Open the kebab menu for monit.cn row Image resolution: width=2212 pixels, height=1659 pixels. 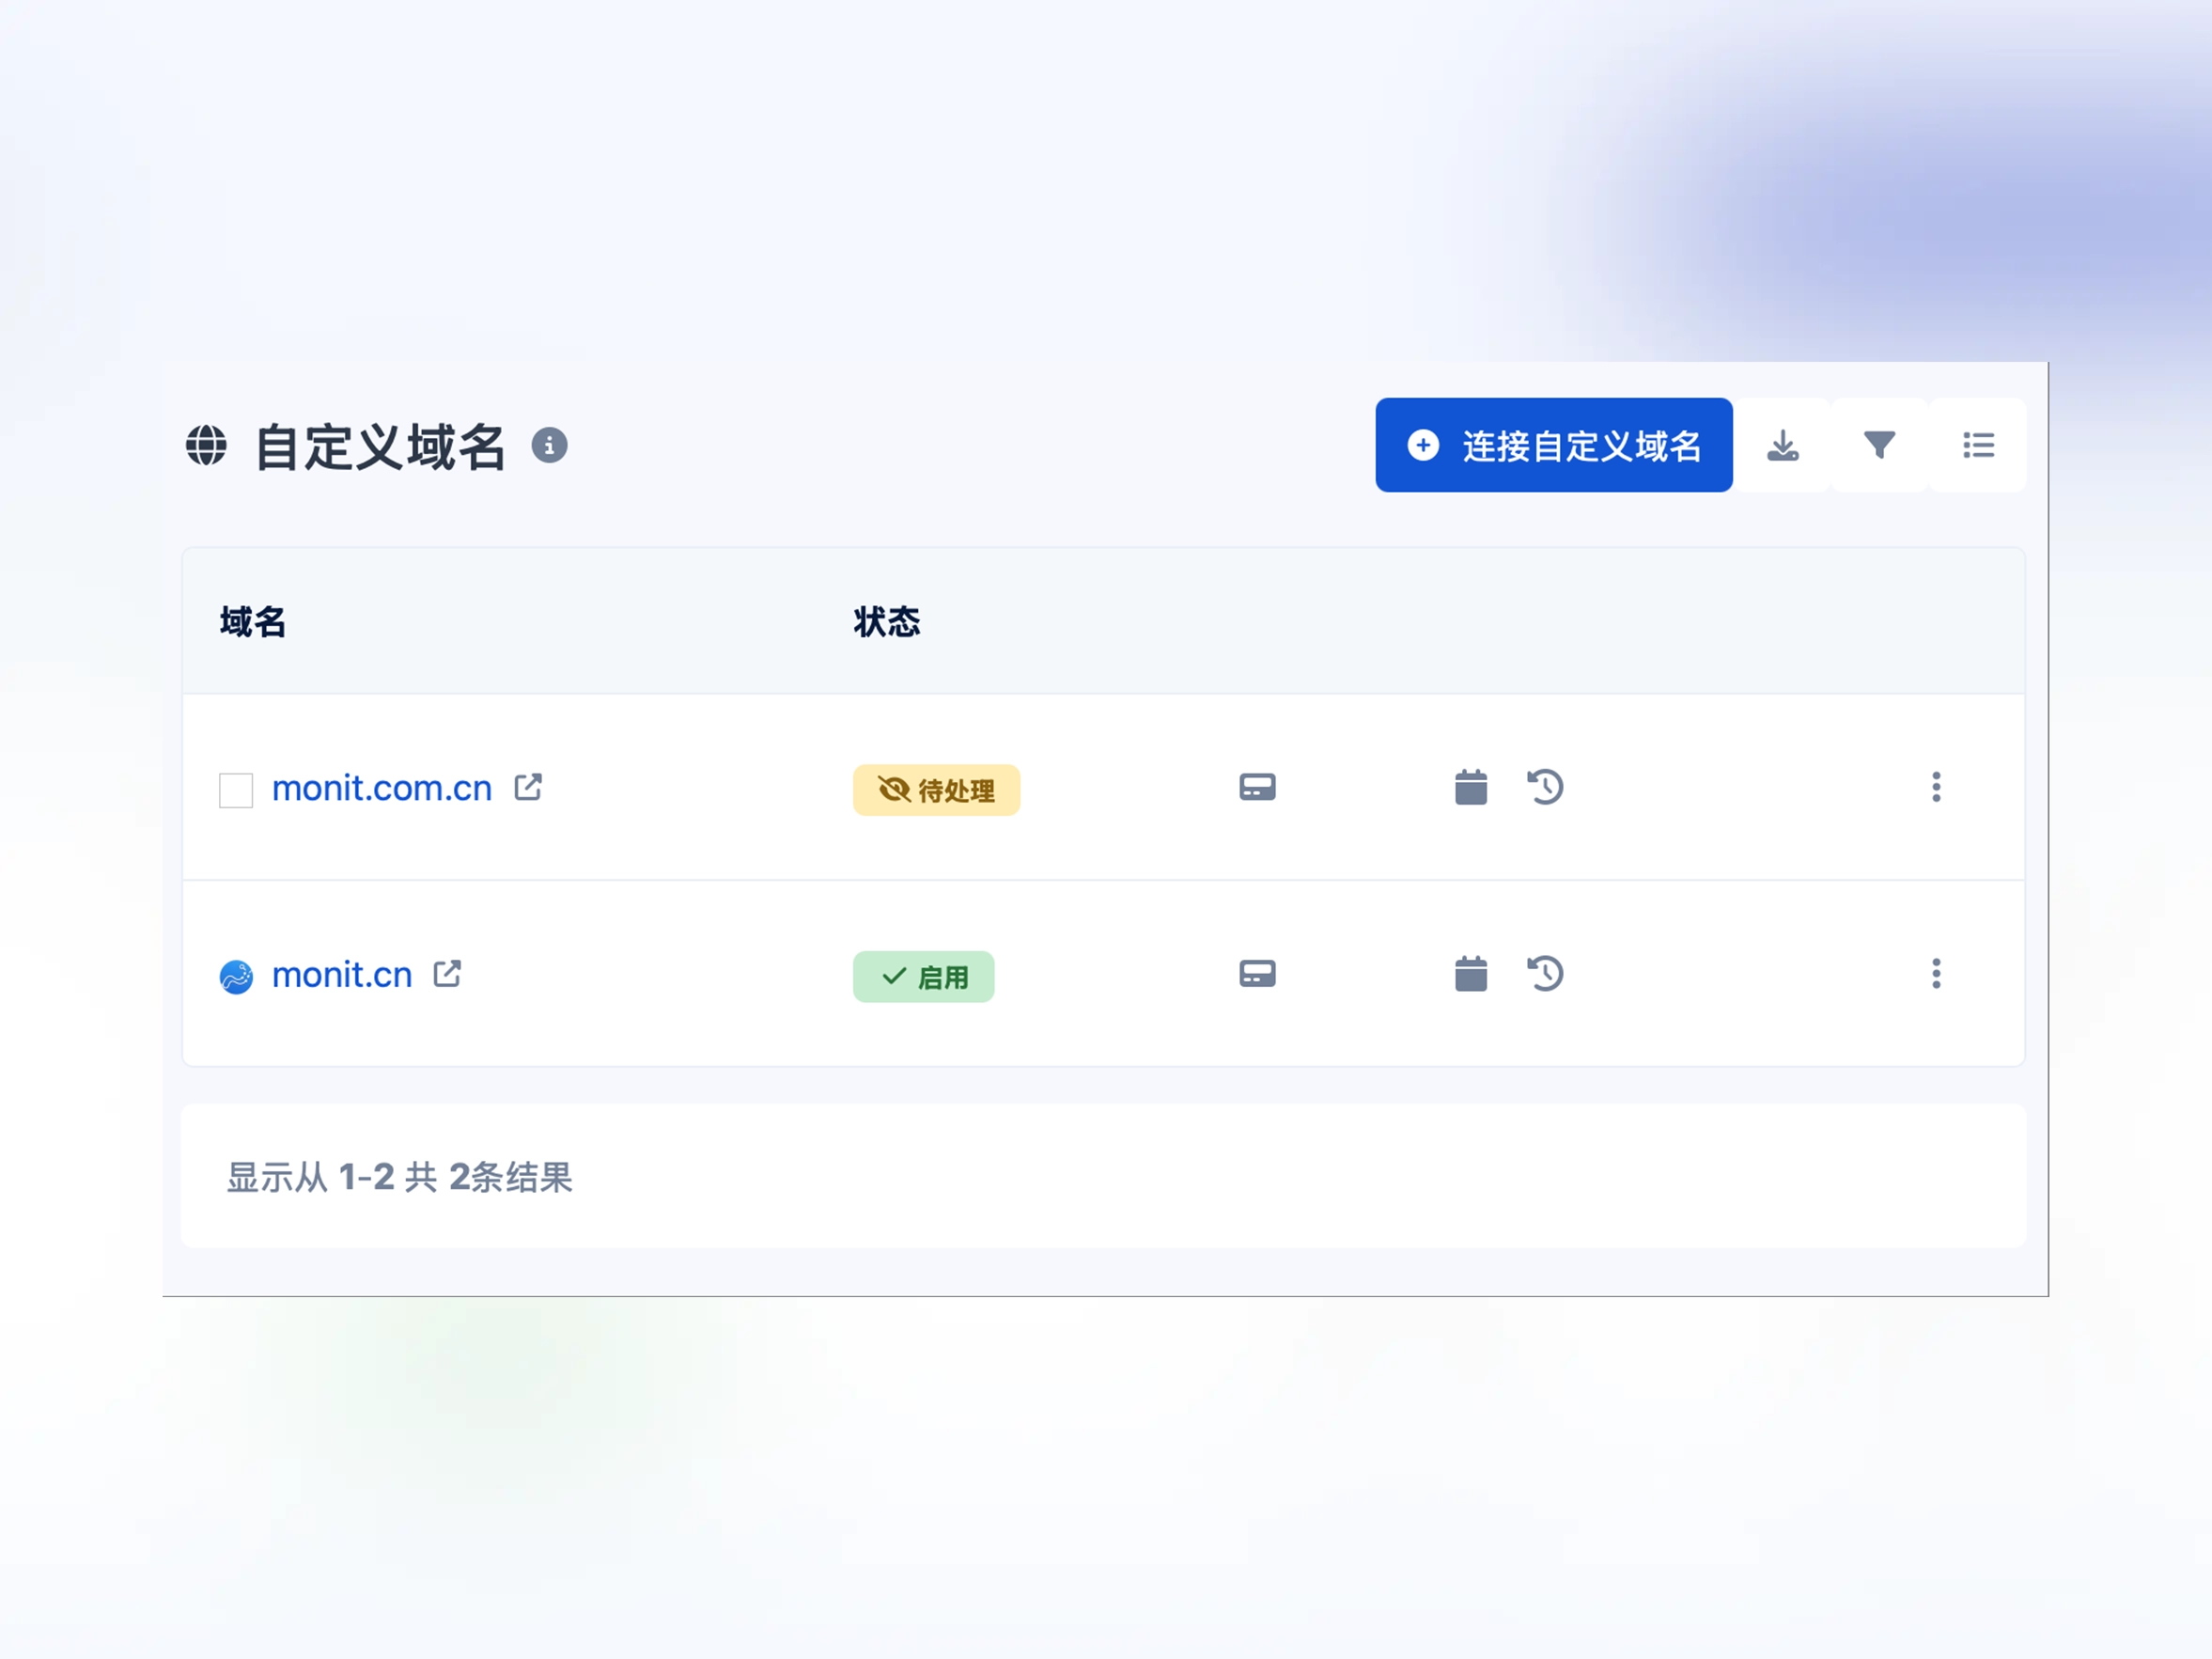pyautogui.click(x=1937, y=974)
